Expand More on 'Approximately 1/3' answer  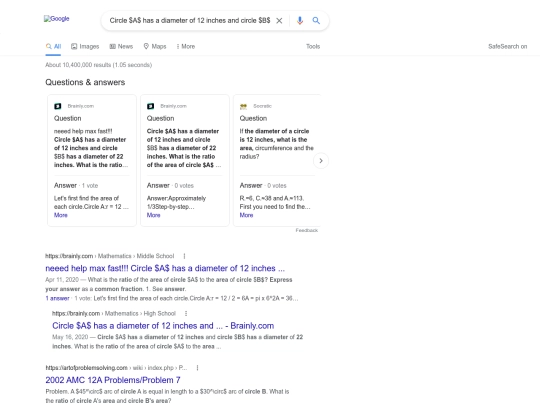click(x=154, y=215)
